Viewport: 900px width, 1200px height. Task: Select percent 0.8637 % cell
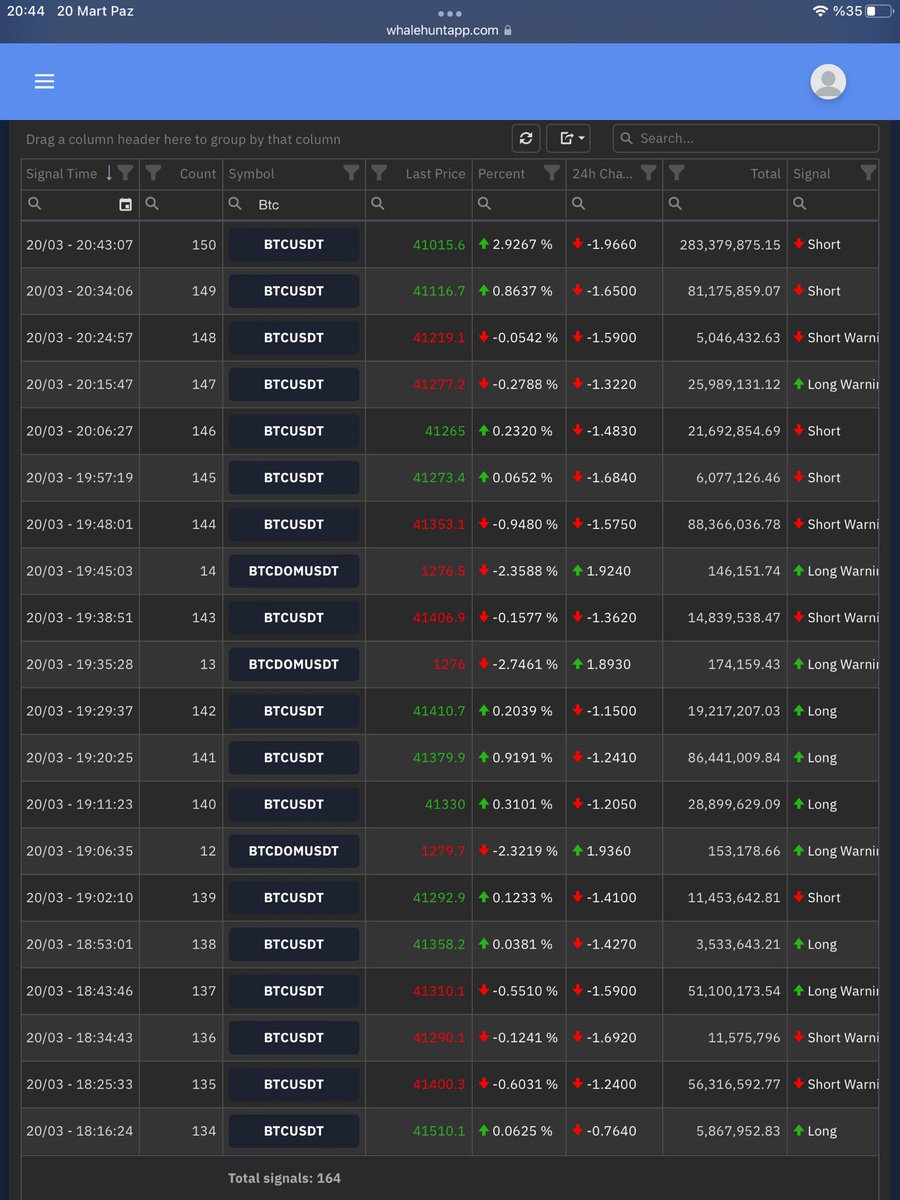tap(519, 291)
